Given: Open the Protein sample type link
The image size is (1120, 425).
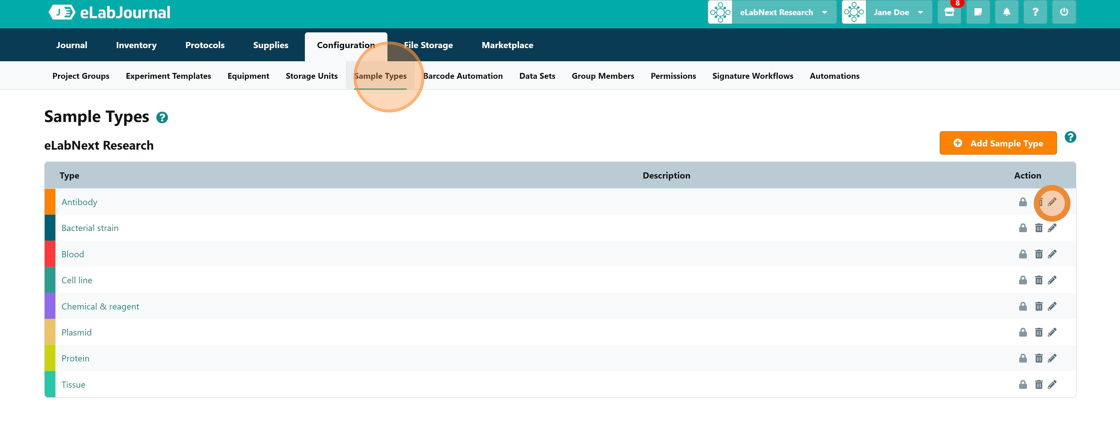Looking at the screenshot, I should [76, 359].
